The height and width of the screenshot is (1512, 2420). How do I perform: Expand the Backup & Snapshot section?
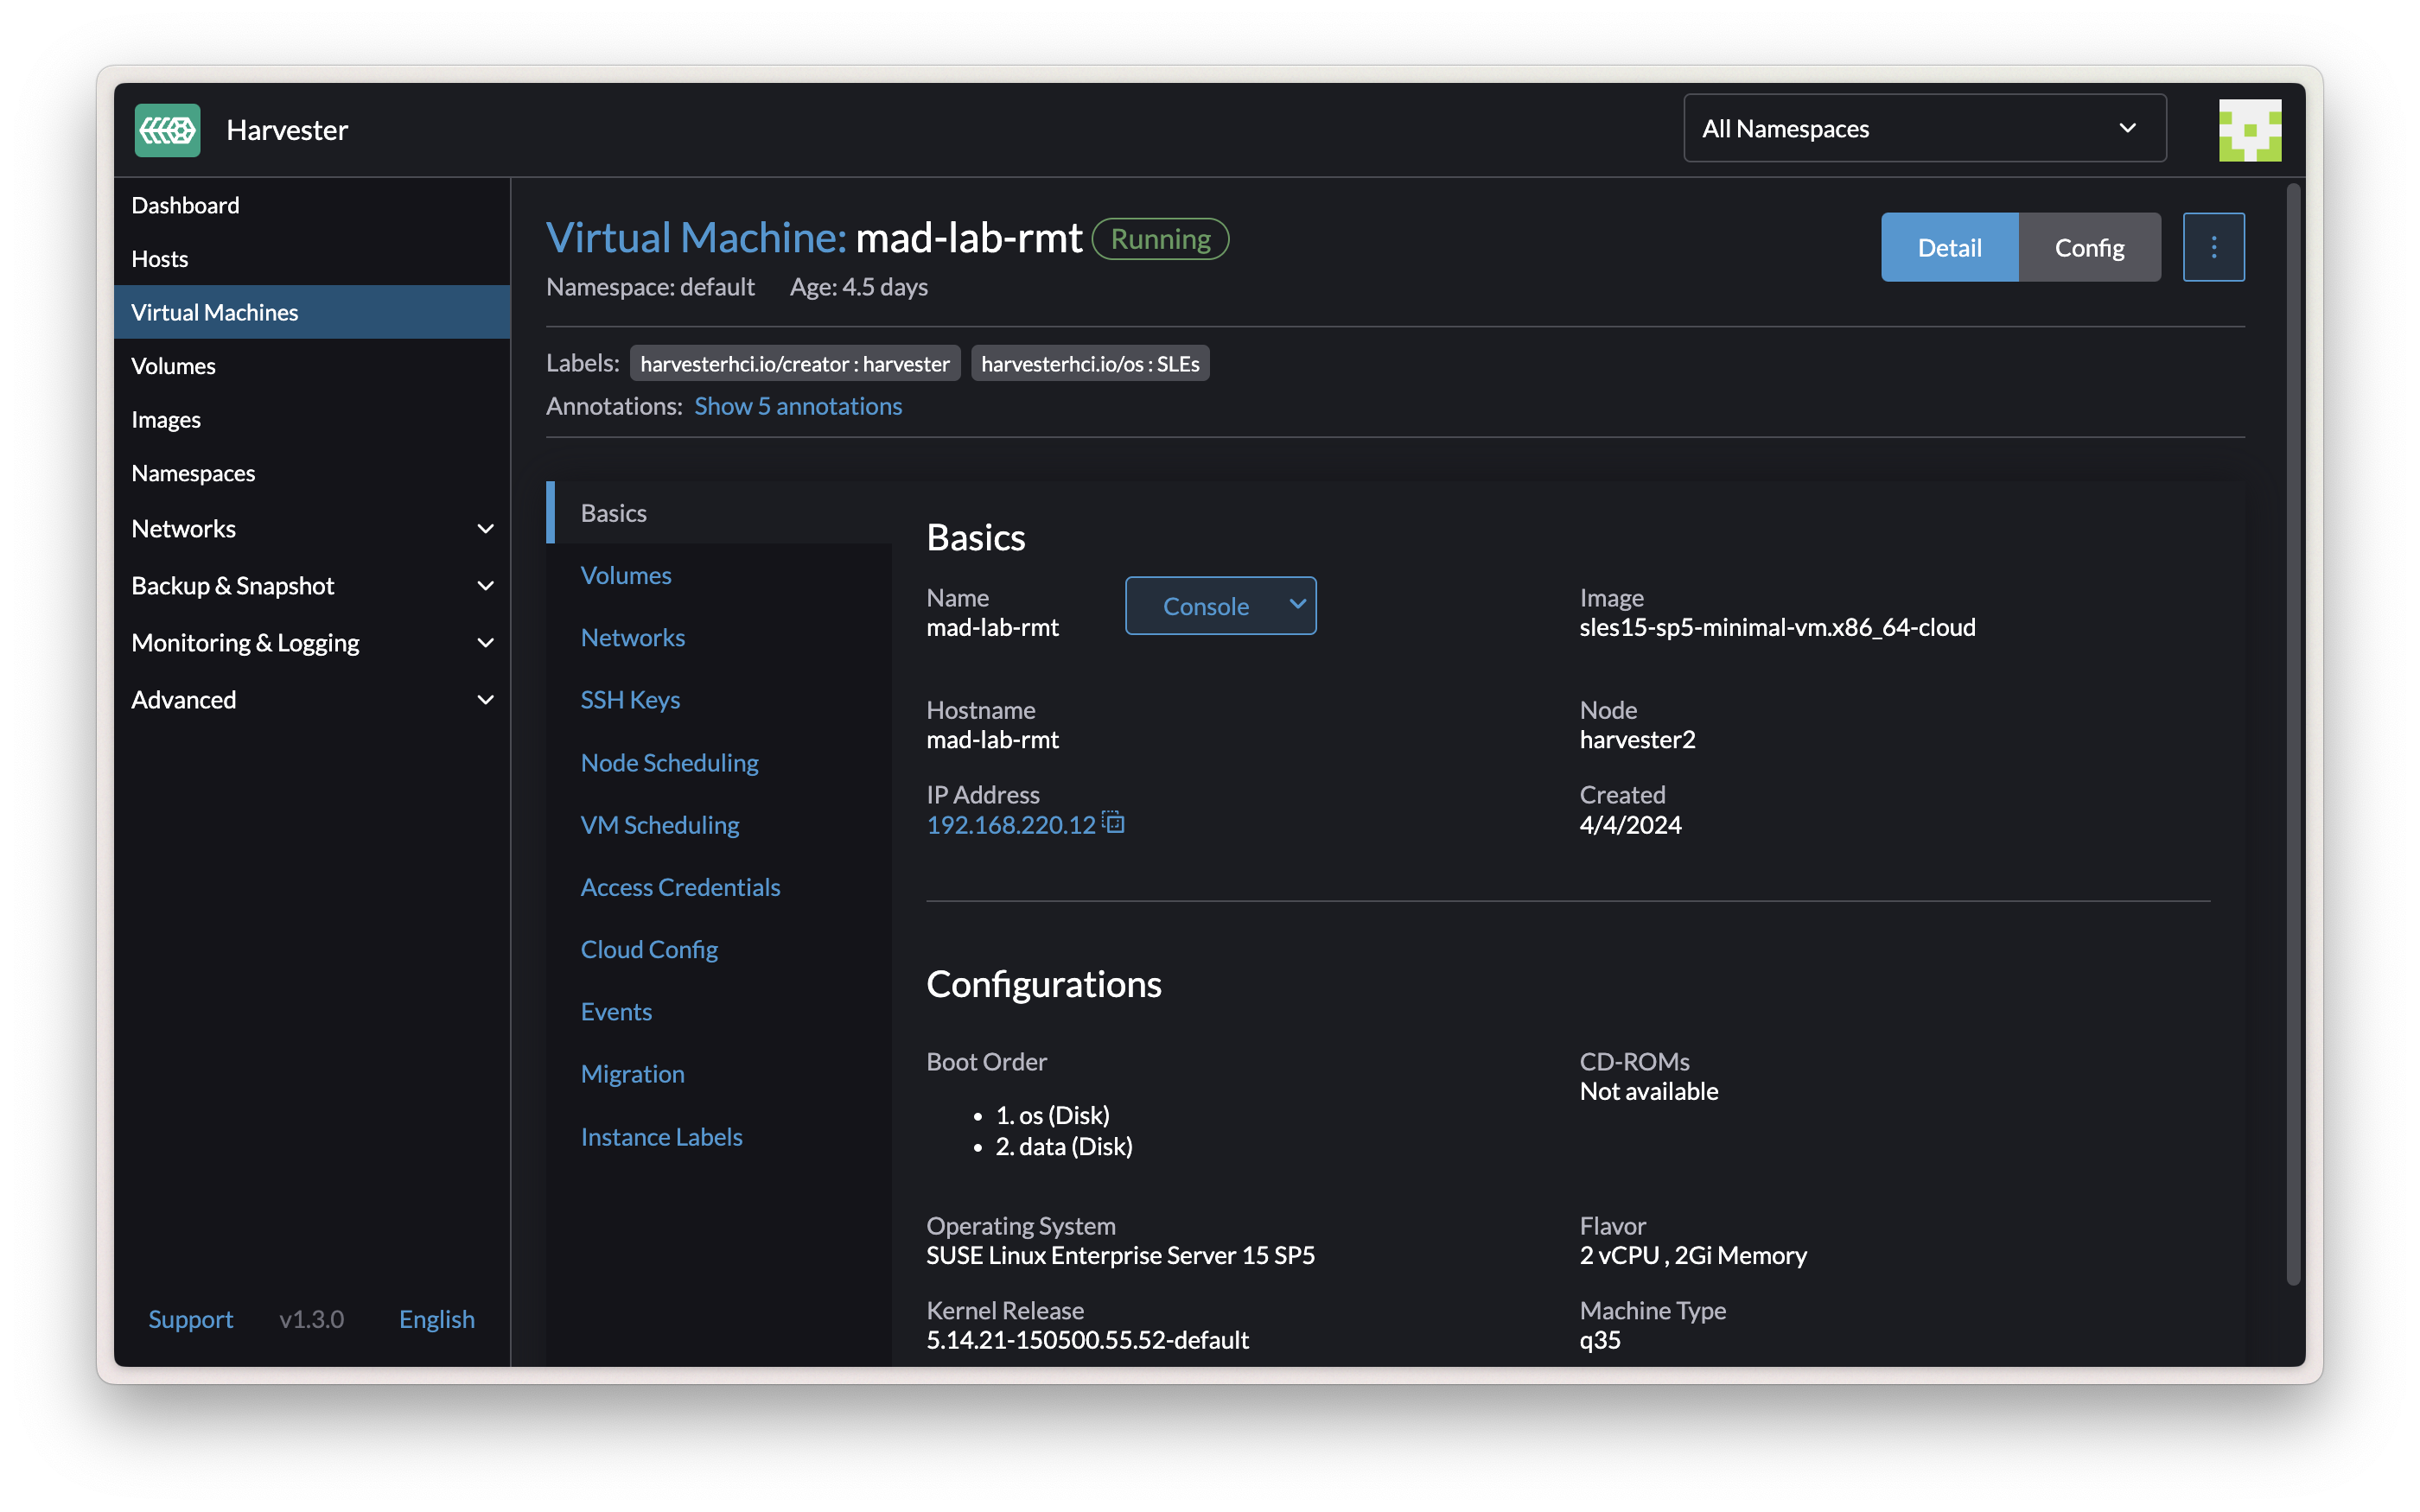coord(485,586)
